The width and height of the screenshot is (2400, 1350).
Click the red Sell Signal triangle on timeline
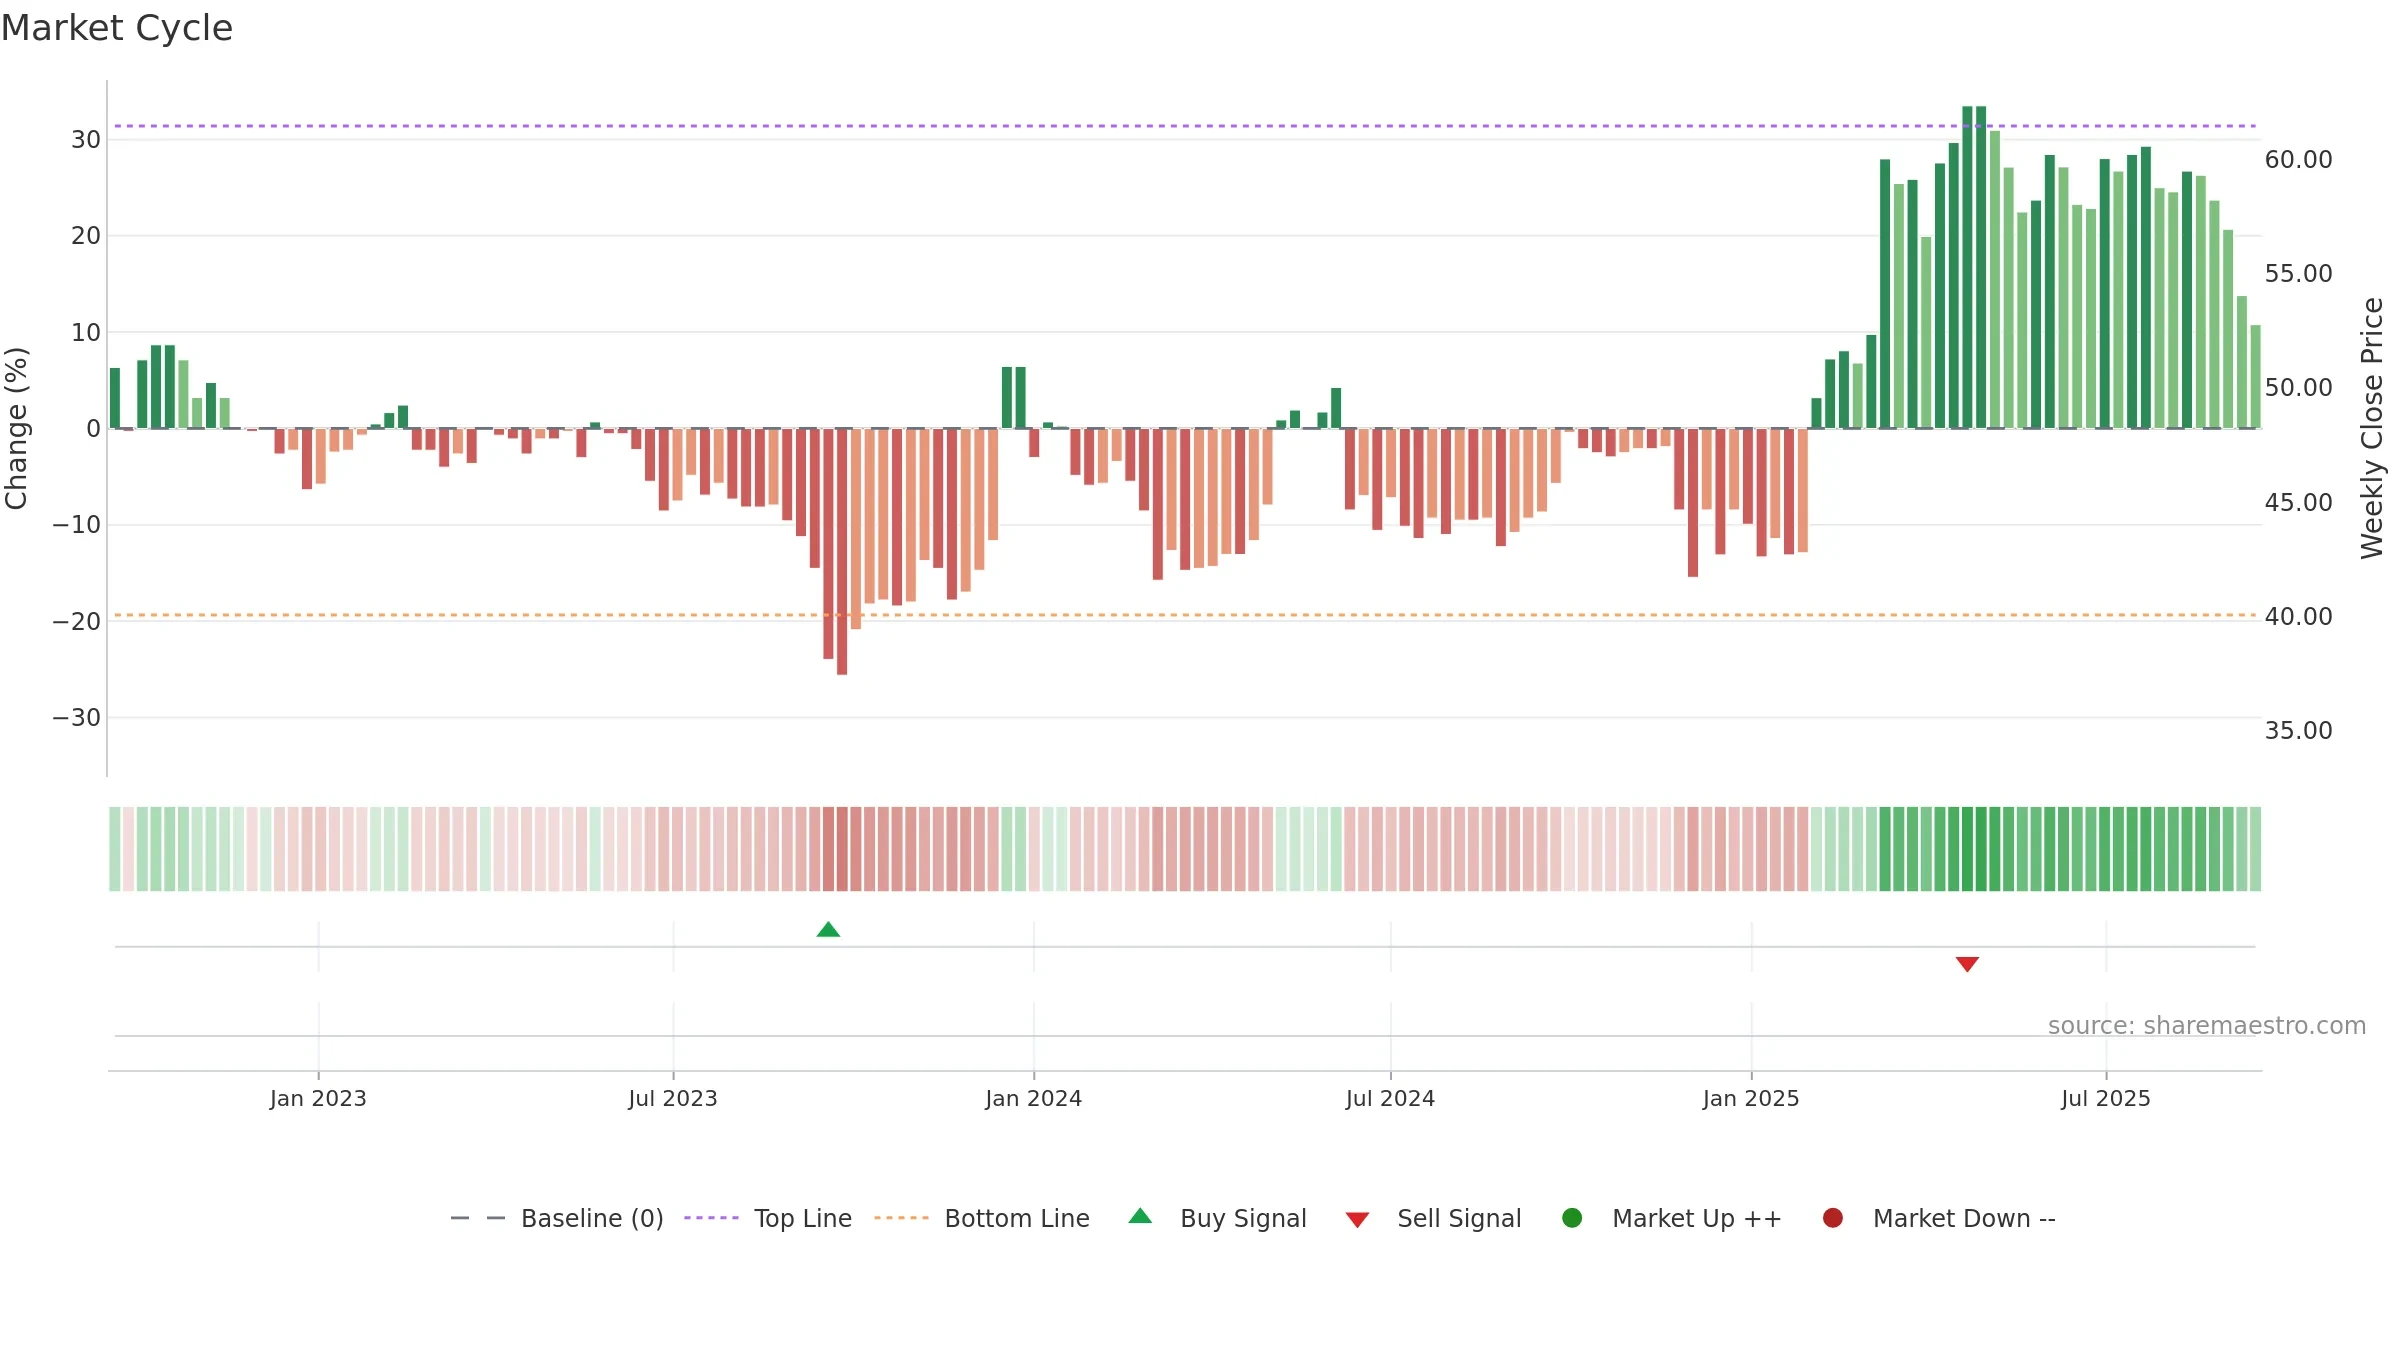point(1967,964)
